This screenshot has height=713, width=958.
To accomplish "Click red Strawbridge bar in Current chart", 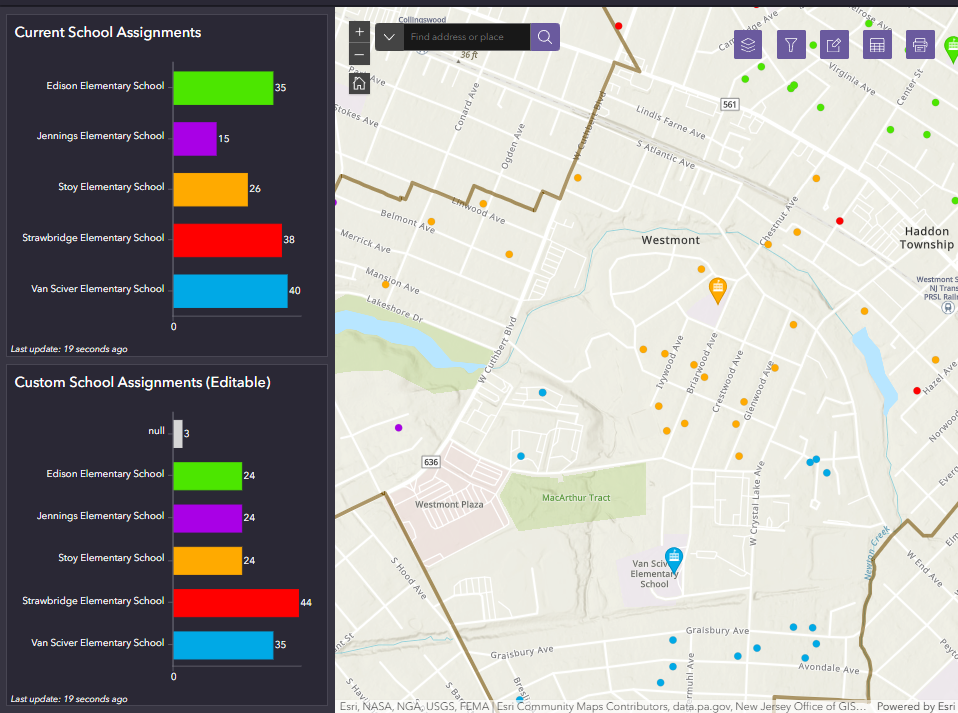I will [227, 240].
